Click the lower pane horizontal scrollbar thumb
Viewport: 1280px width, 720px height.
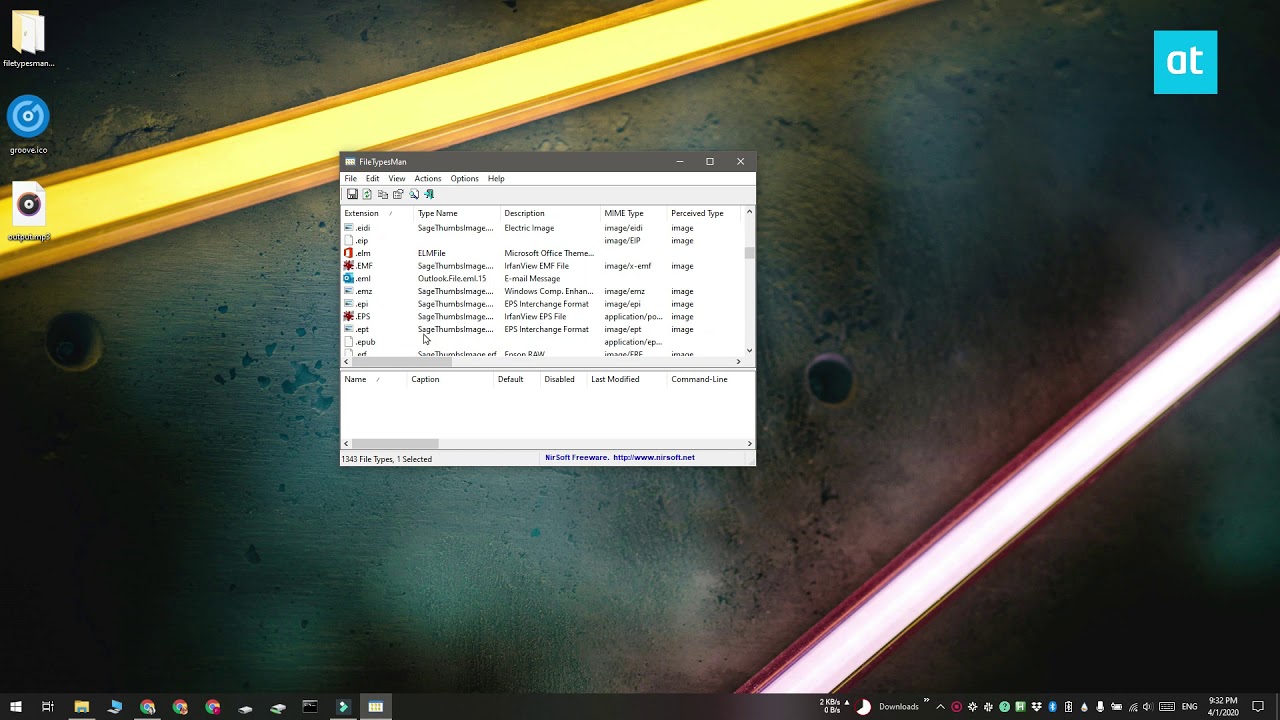click(x=395, y=443)
